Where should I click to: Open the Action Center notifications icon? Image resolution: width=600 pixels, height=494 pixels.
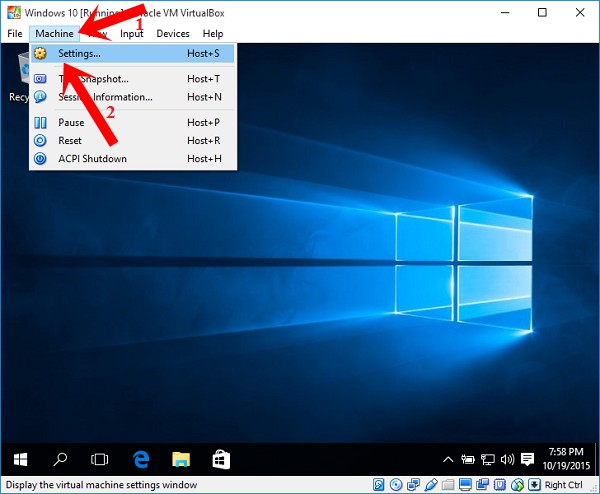527,459
